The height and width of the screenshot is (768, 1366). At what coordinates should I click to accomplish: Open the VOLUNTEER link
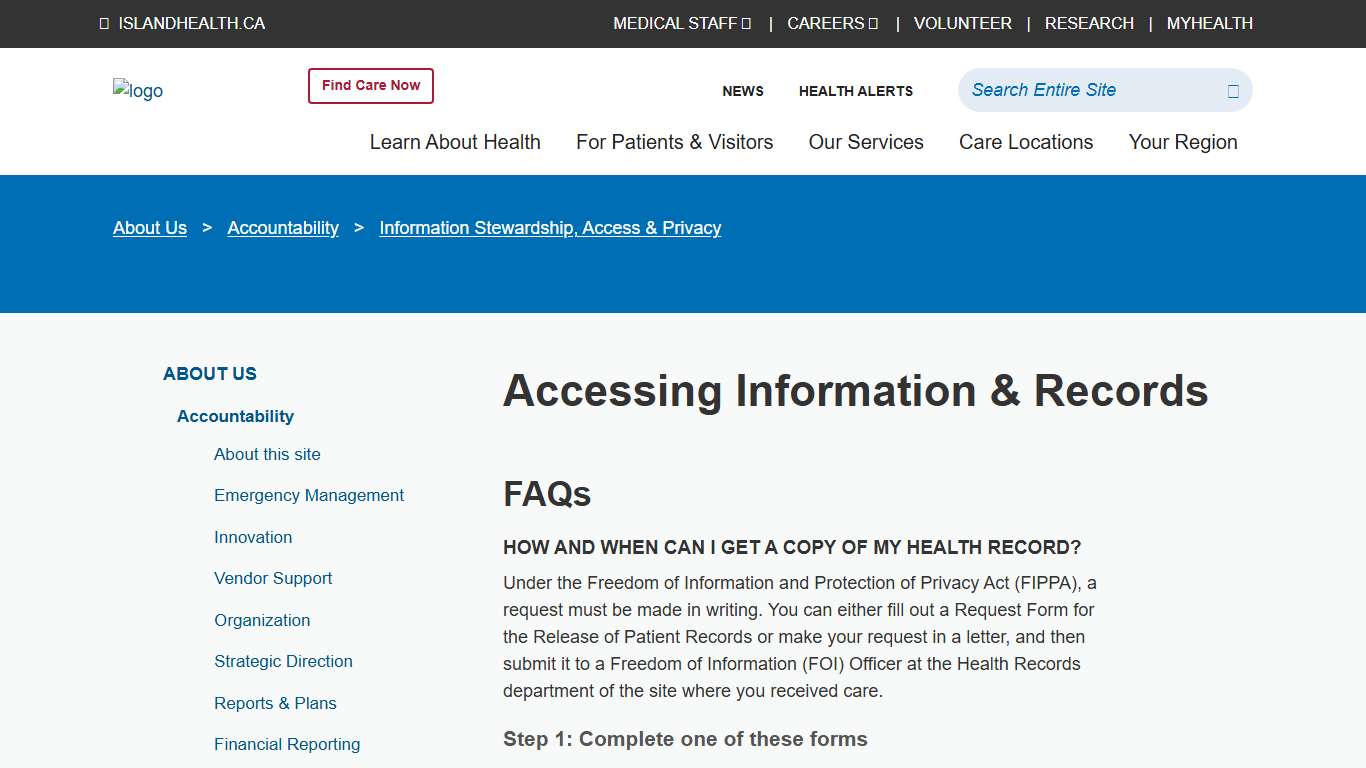pyautogui.click(x=962, y=23)
